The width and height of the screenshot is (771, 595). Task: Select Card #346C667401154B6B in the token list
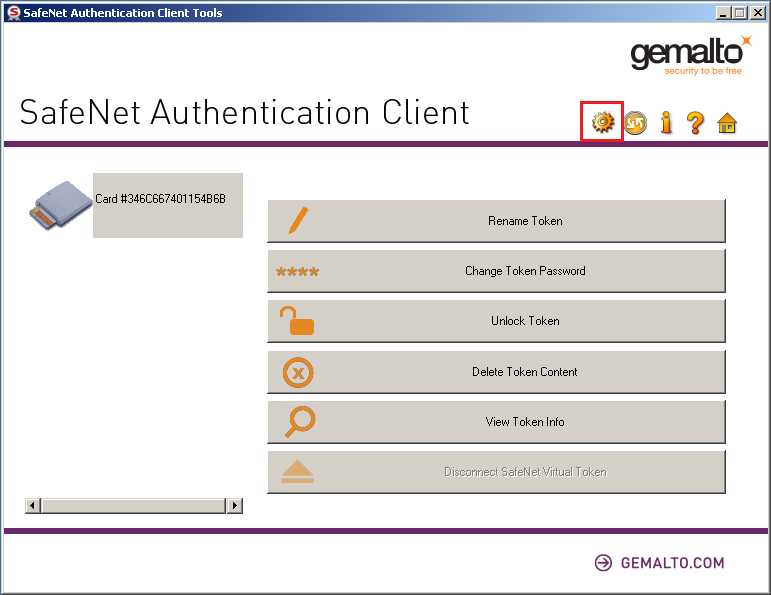(160, 199)
